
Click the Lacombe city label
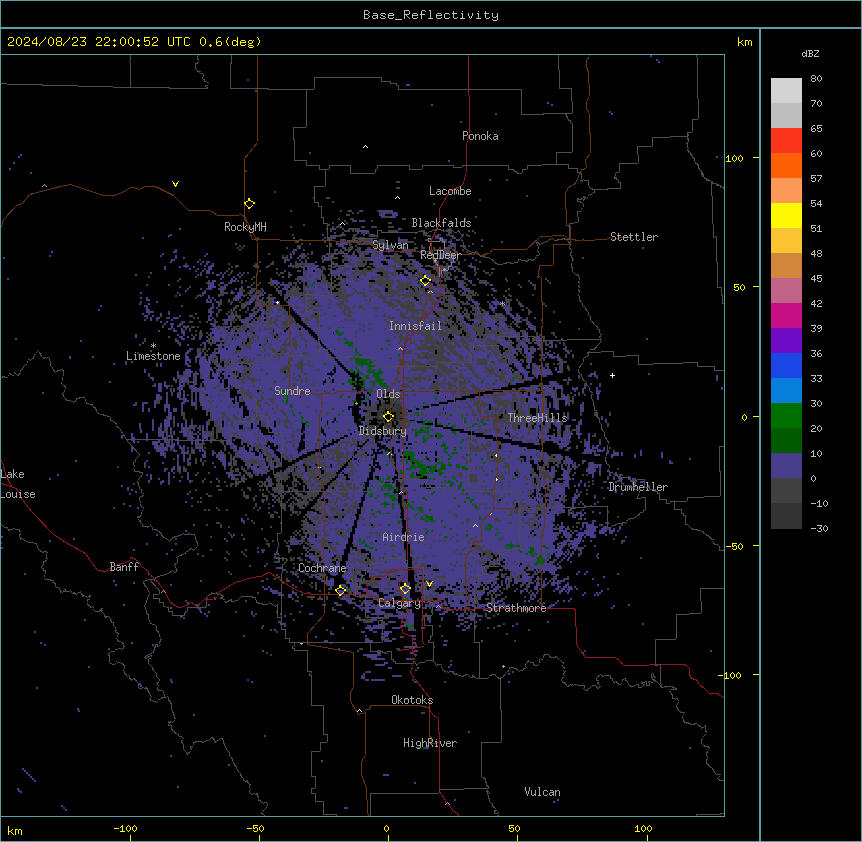(x=450, y=191)
